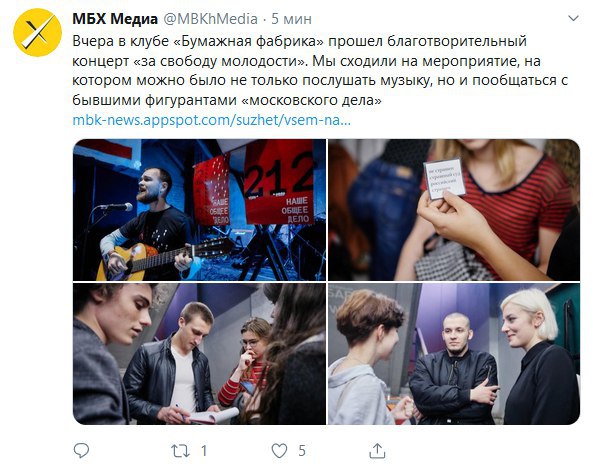Open the МБХ Медиа yellow avatar

coord(37,33)
